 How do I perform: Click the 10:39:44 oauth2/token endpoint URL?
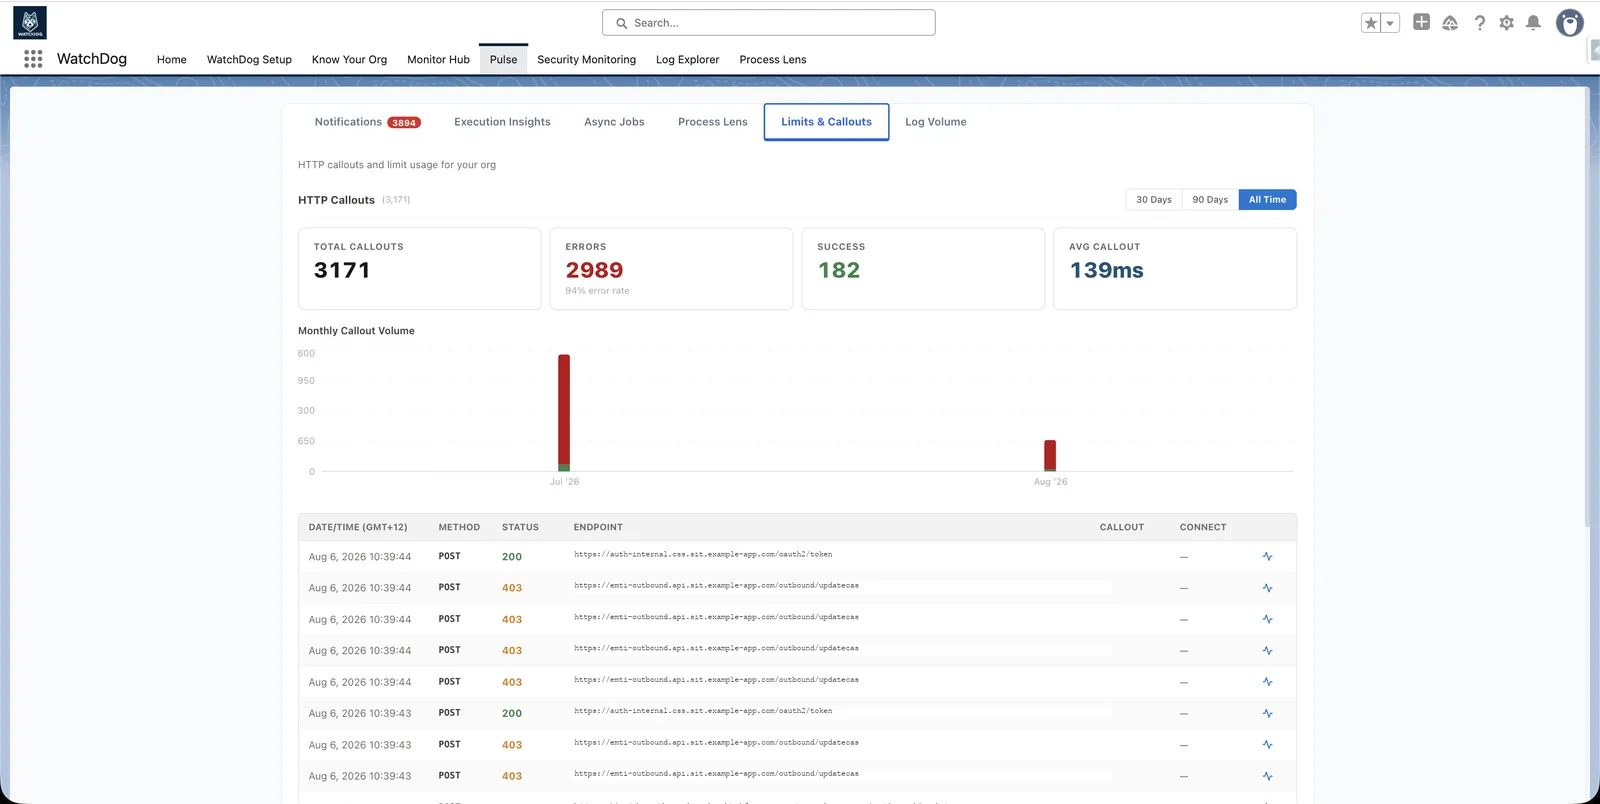click(703, 554)
